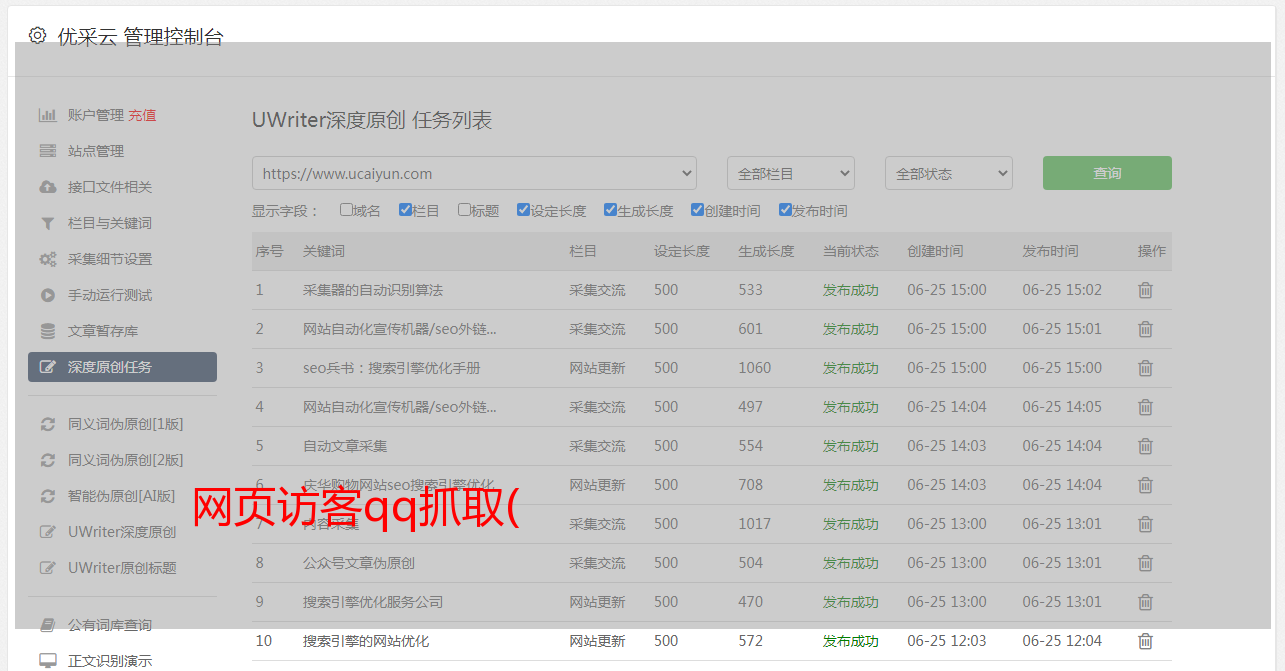The height and width of the screenshot is (671, 1285).
Task: Click the edit icon for UWriter原创标题
Action: pyautogui.click(x=47, y=568)
